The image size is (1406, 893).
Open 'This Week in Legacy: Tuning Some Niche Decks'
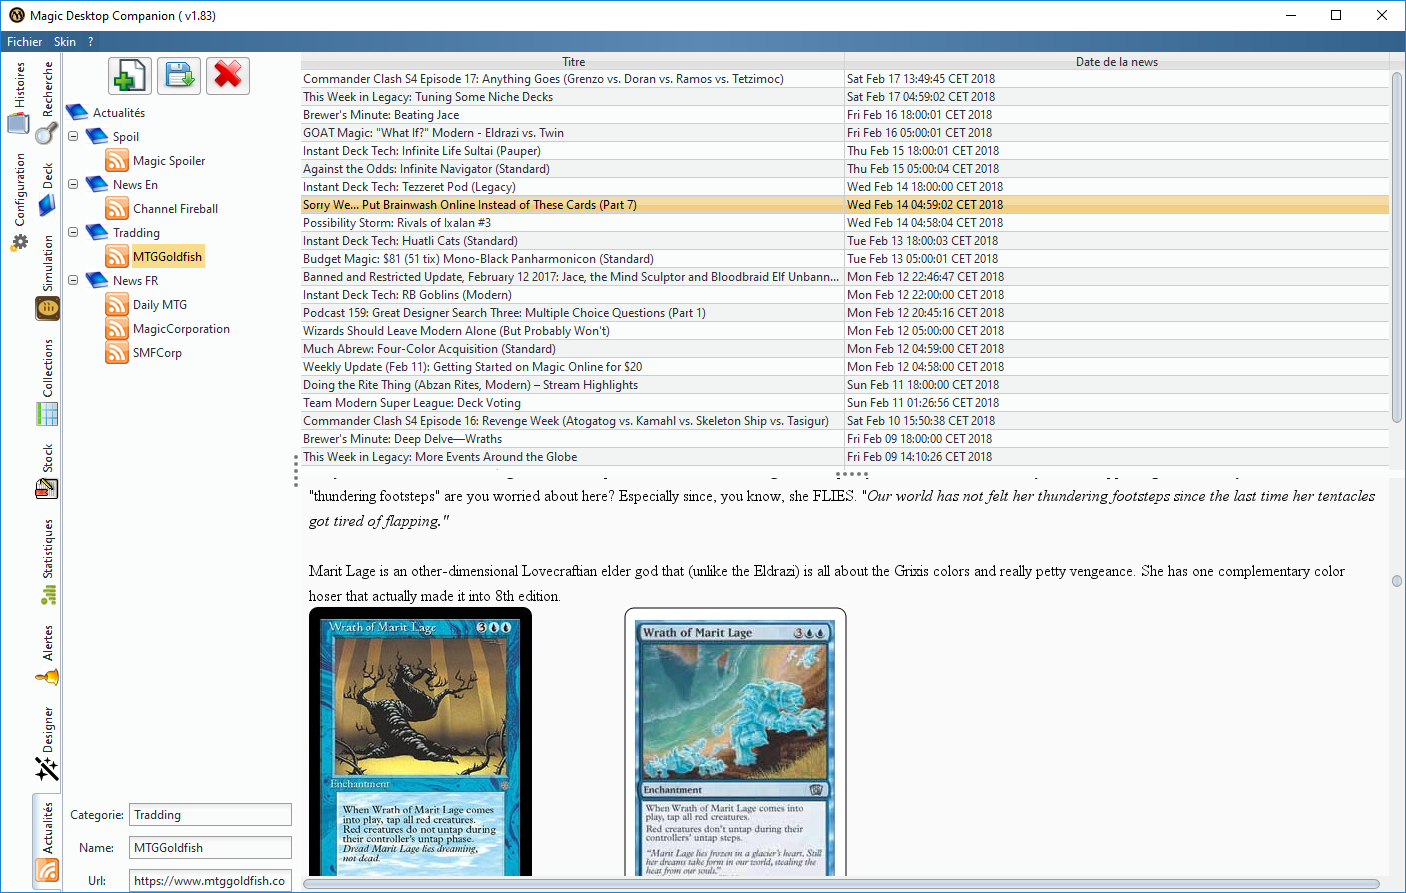click(x=845, y=97)
